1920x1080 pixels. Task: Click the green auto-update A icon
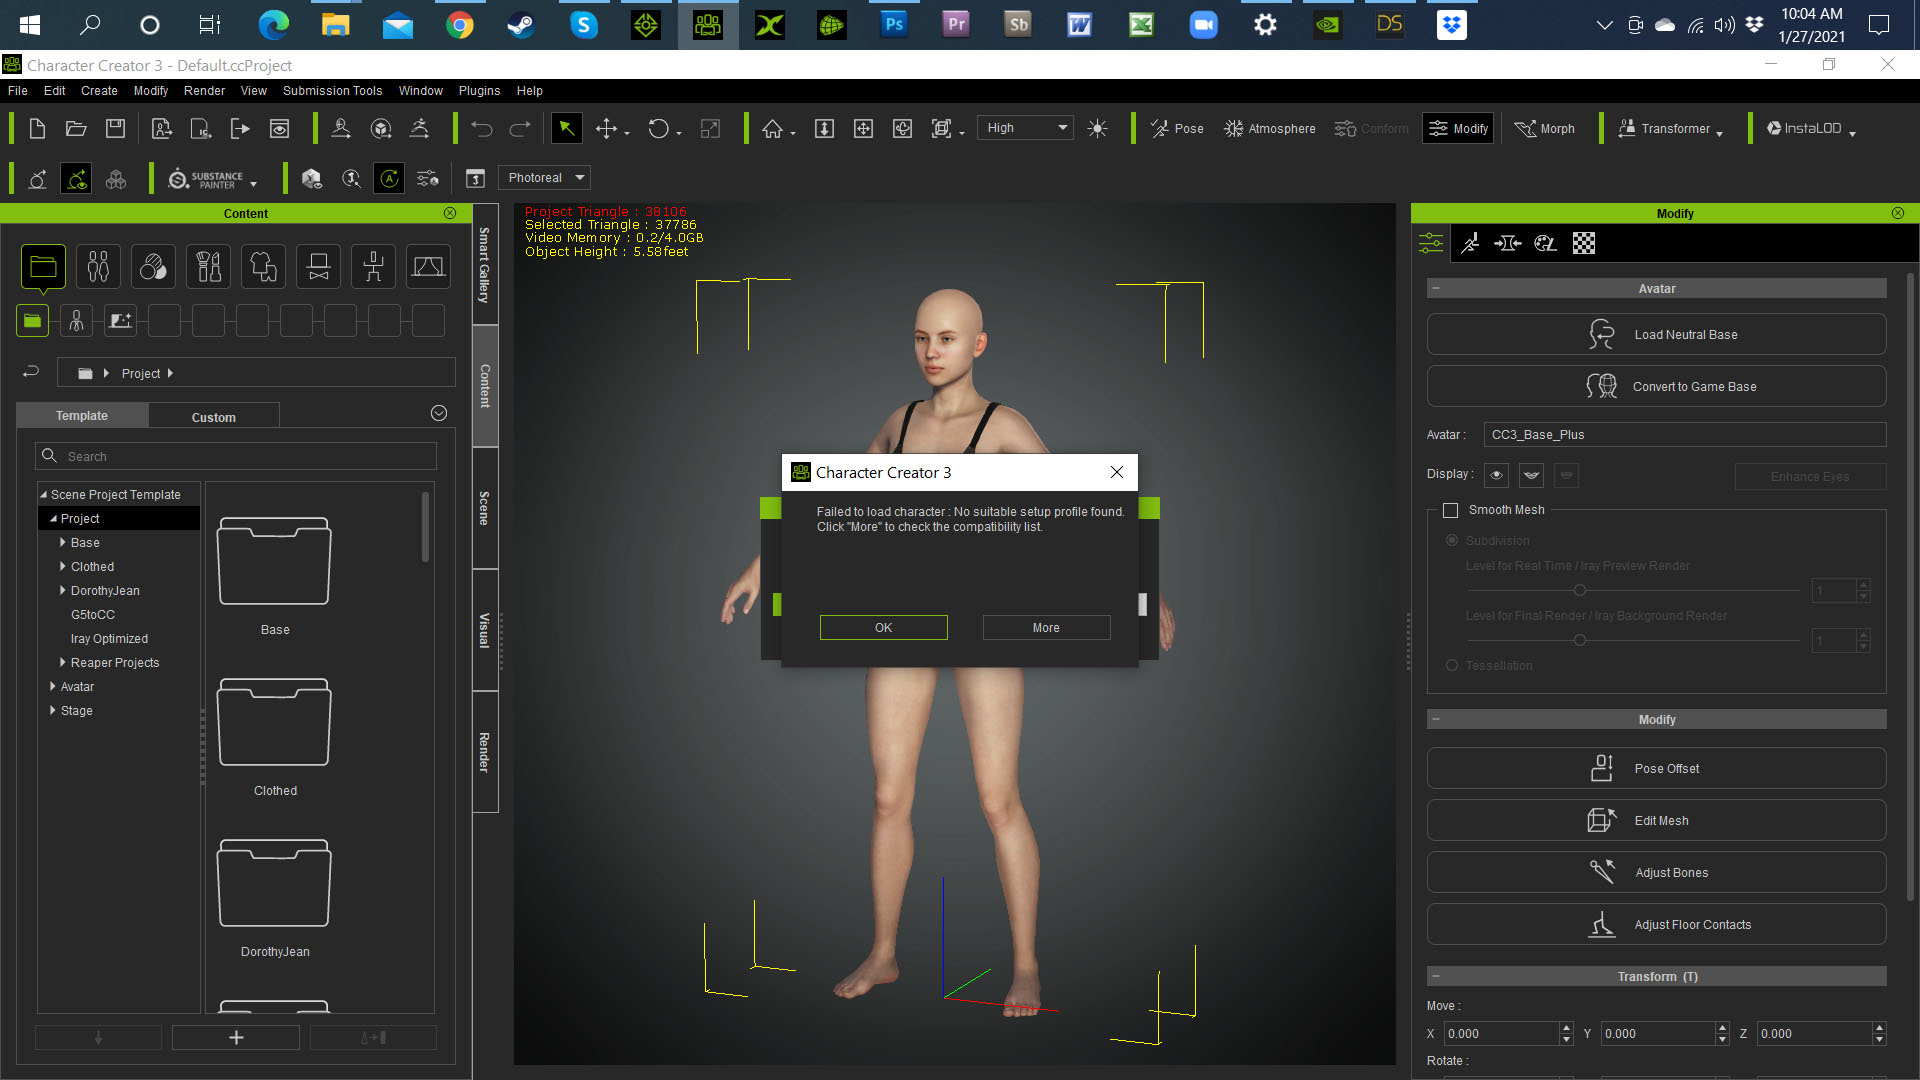coord(389,179)
